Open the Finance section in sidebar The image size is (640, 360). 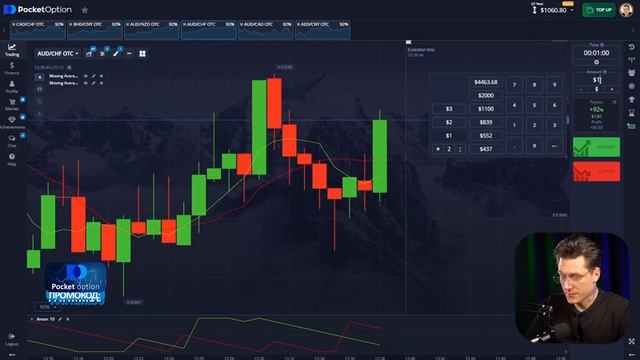(12, 68)
